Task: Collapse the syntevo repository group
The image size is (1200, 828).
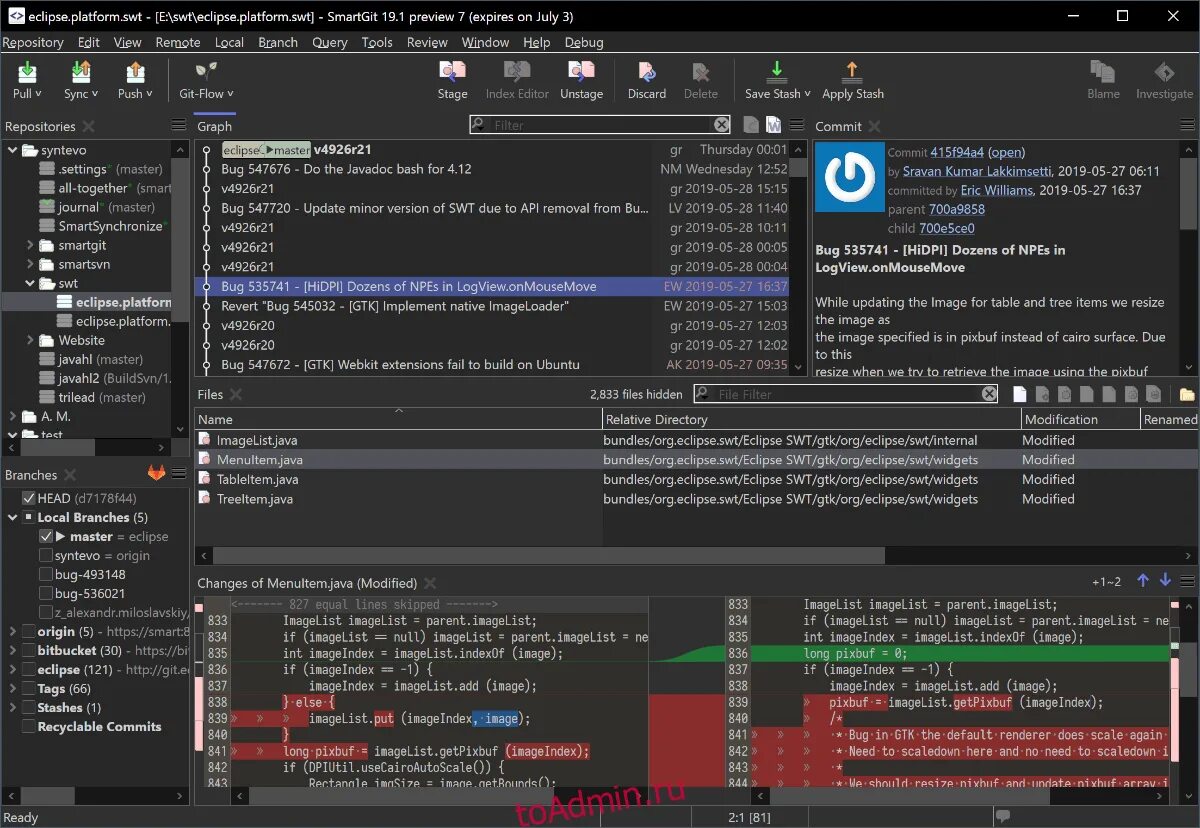Action: coord(13,150)
